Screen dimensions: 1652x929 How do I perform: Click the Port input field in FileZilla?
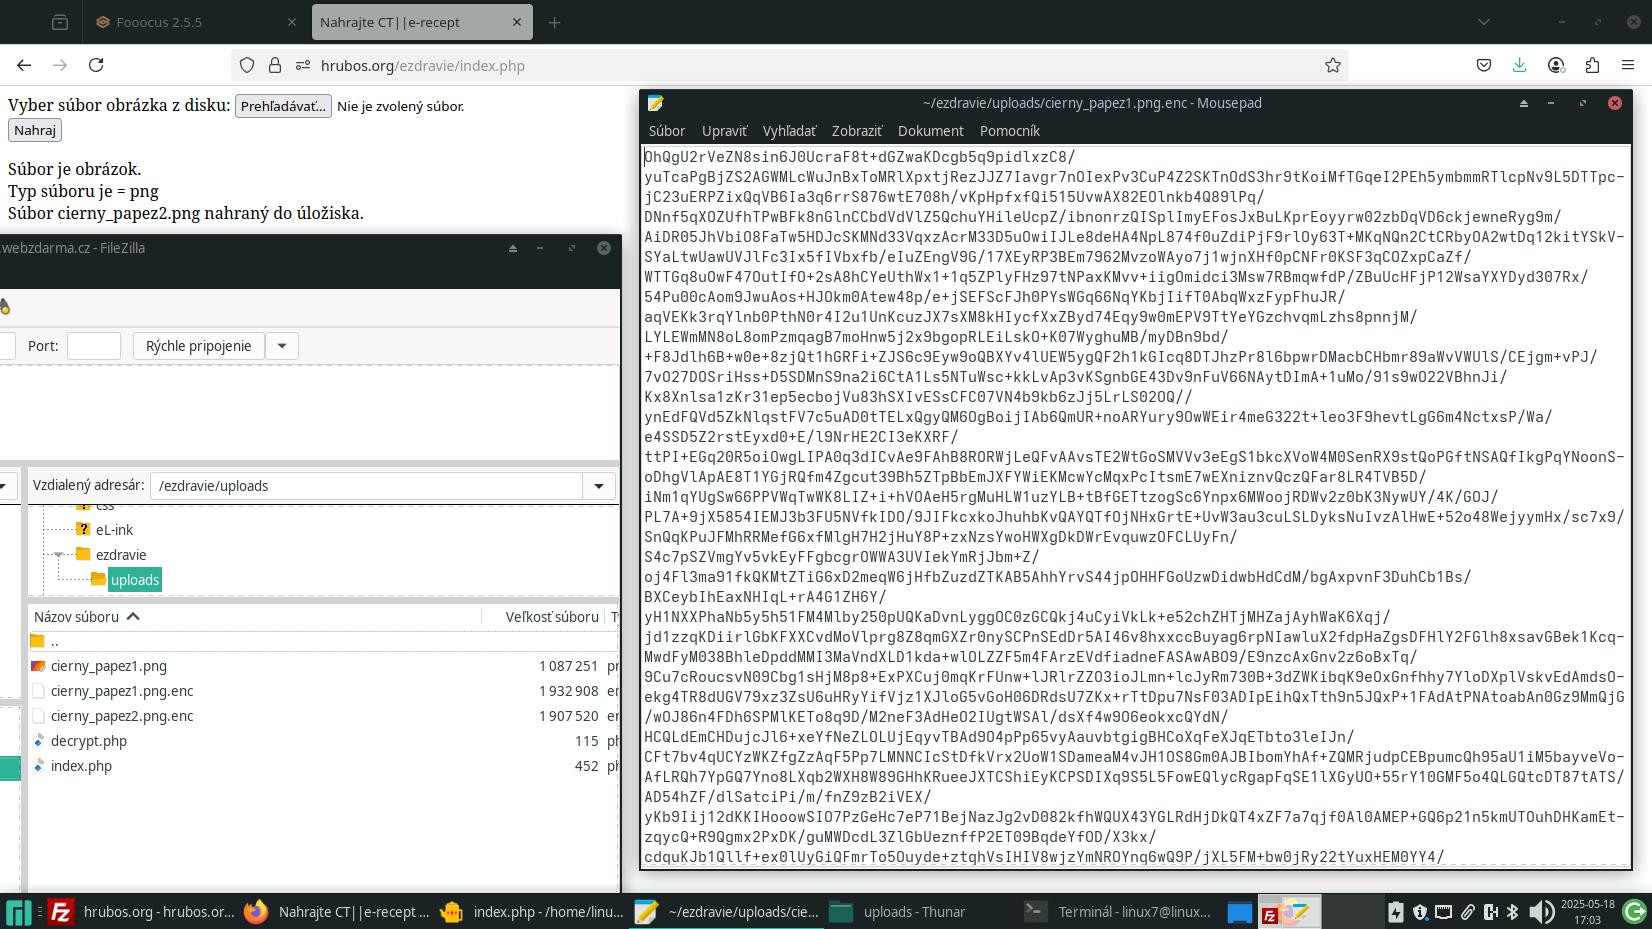point(94,346)
